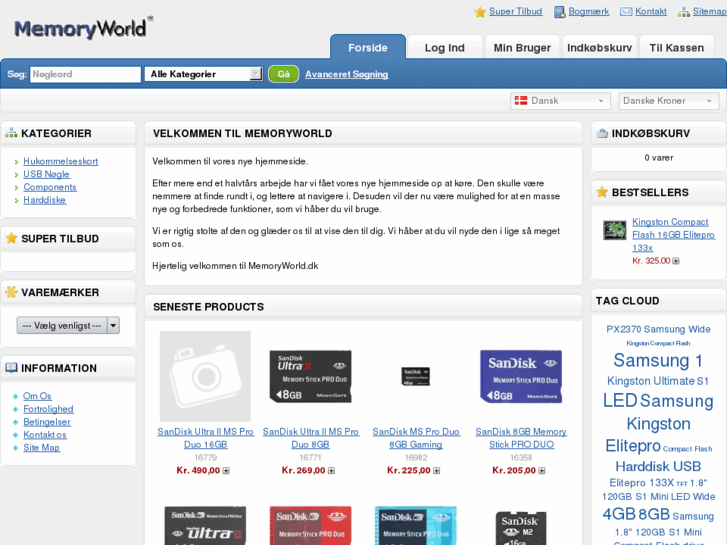Click plus icon next to Kr. 225,00

[436, 471]
